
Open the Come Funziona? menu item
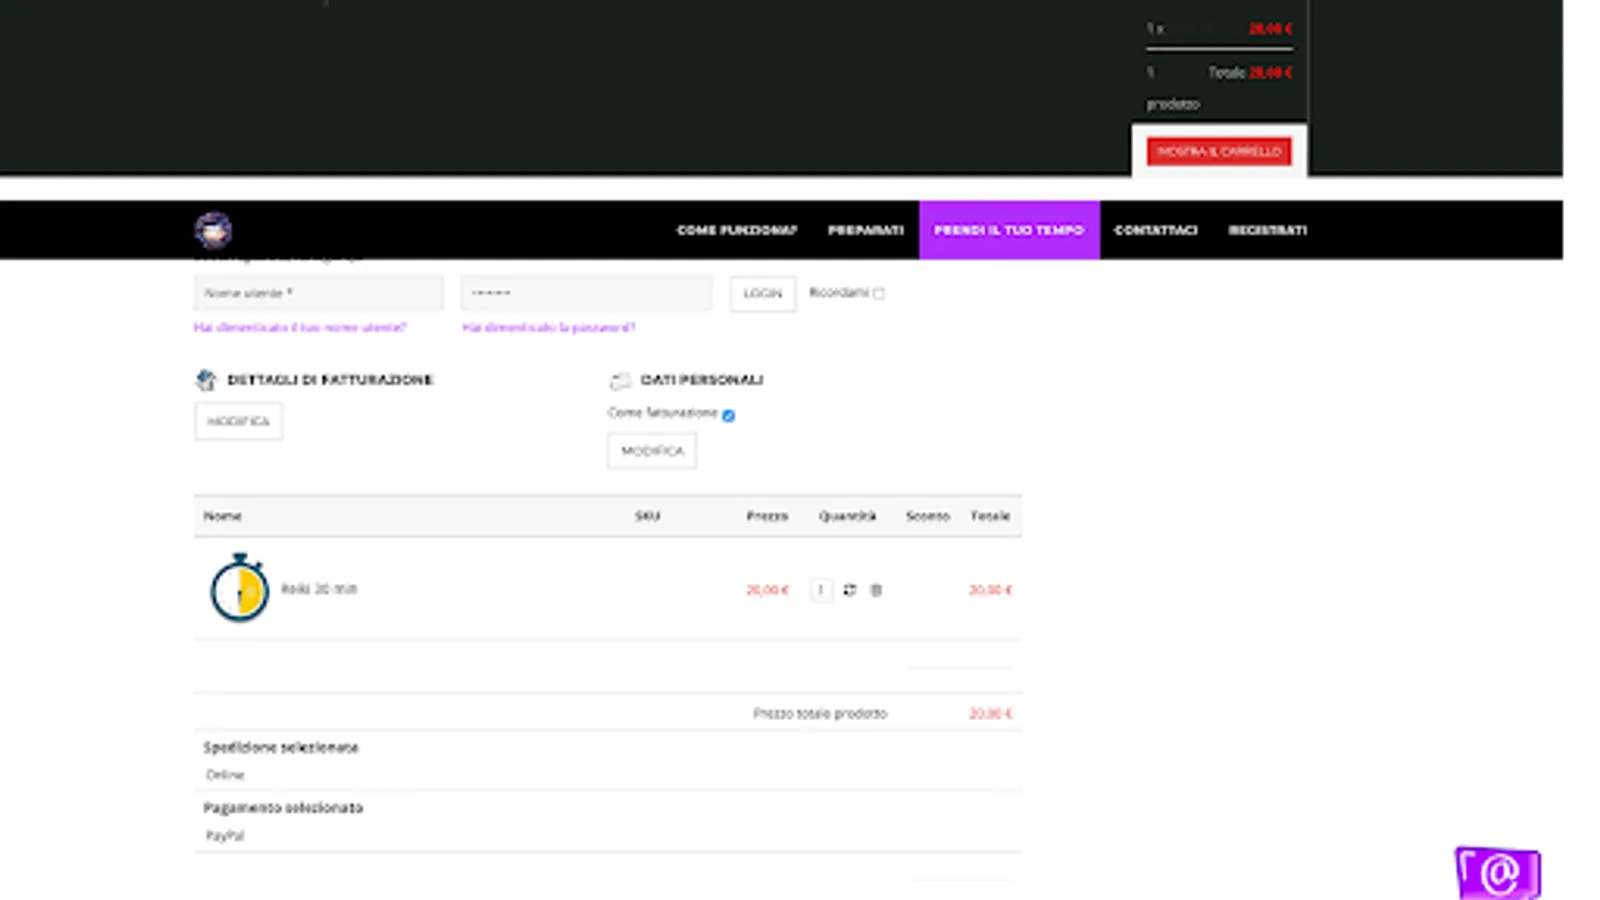(x=737, y=230)
